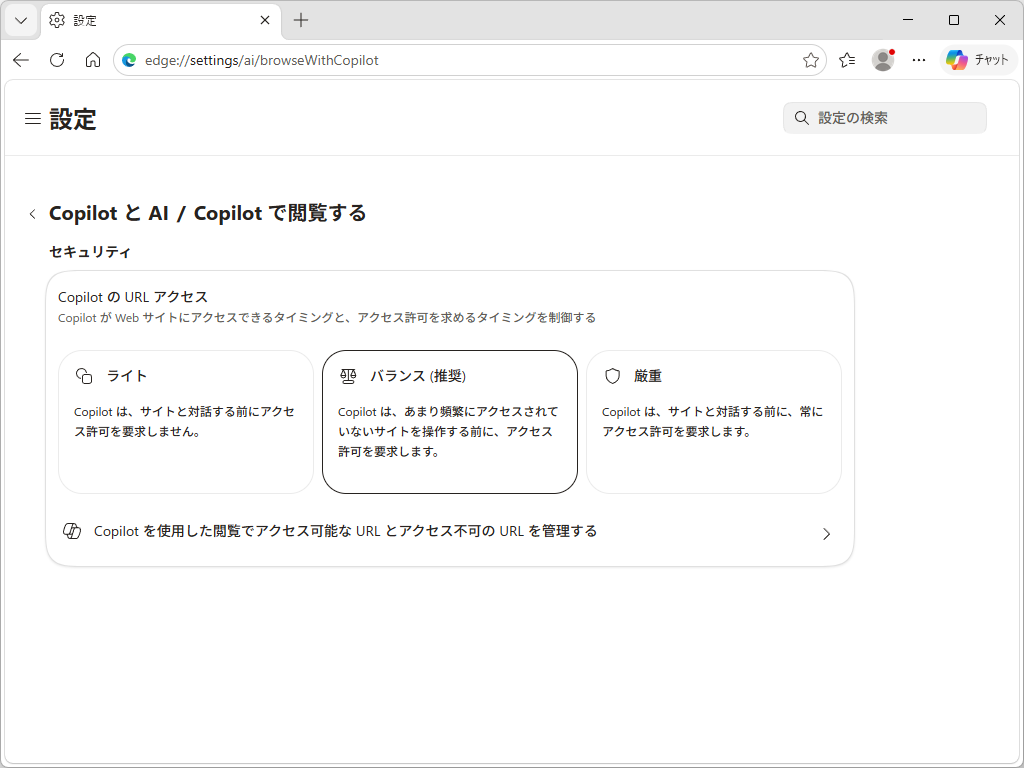Expand the URL management chevron

[x=826, y=534]
